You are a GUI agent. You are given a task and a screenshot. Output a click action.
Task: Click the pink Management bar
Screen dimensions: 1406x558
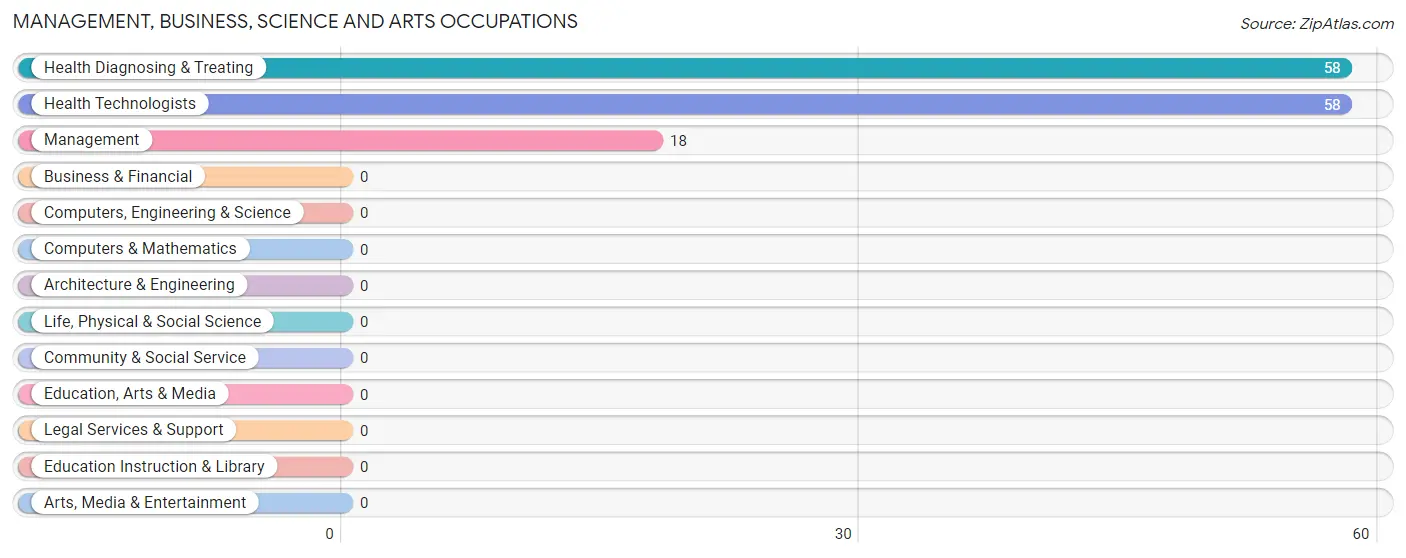coord(340,140)
